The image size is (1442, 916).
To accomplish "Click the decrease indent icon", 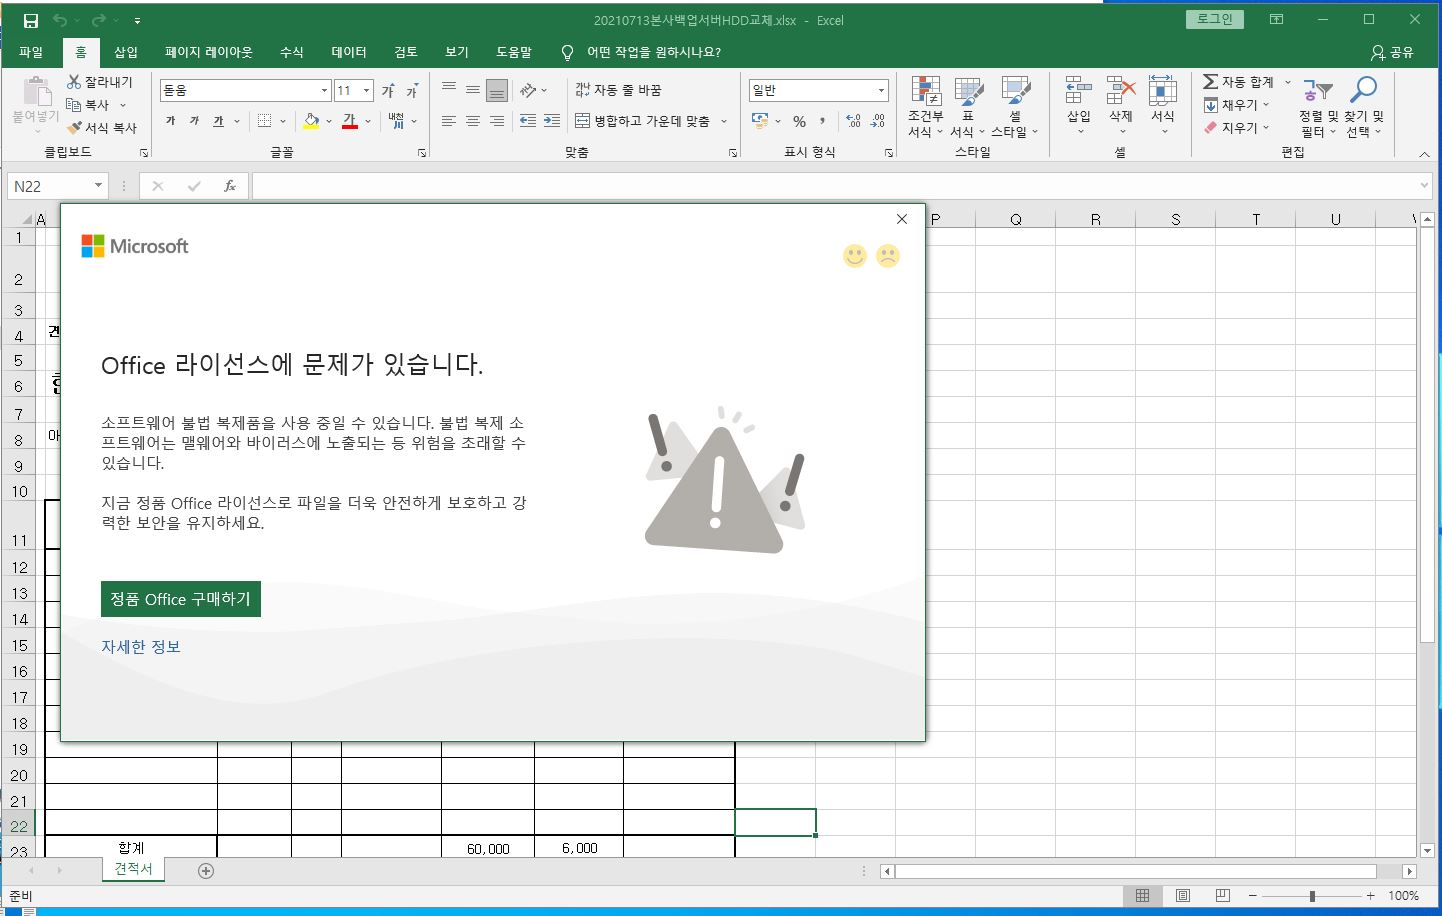I will pyautogui.click(x=528, y=121).
